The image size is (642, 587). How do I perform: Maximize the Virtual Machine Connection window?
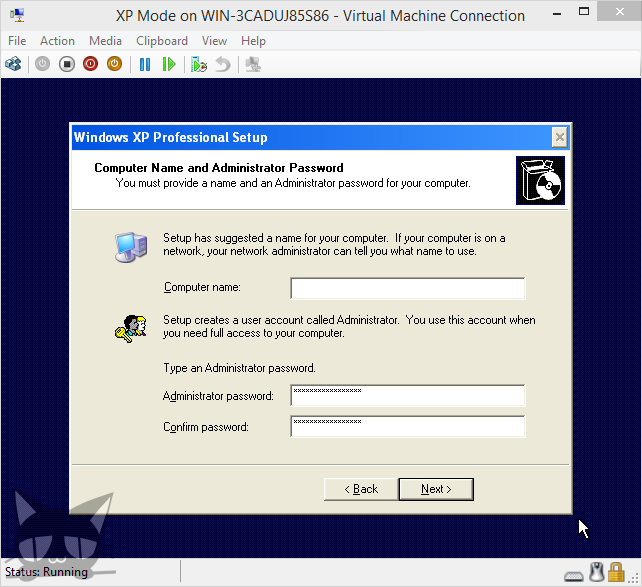tap(584, 11)
